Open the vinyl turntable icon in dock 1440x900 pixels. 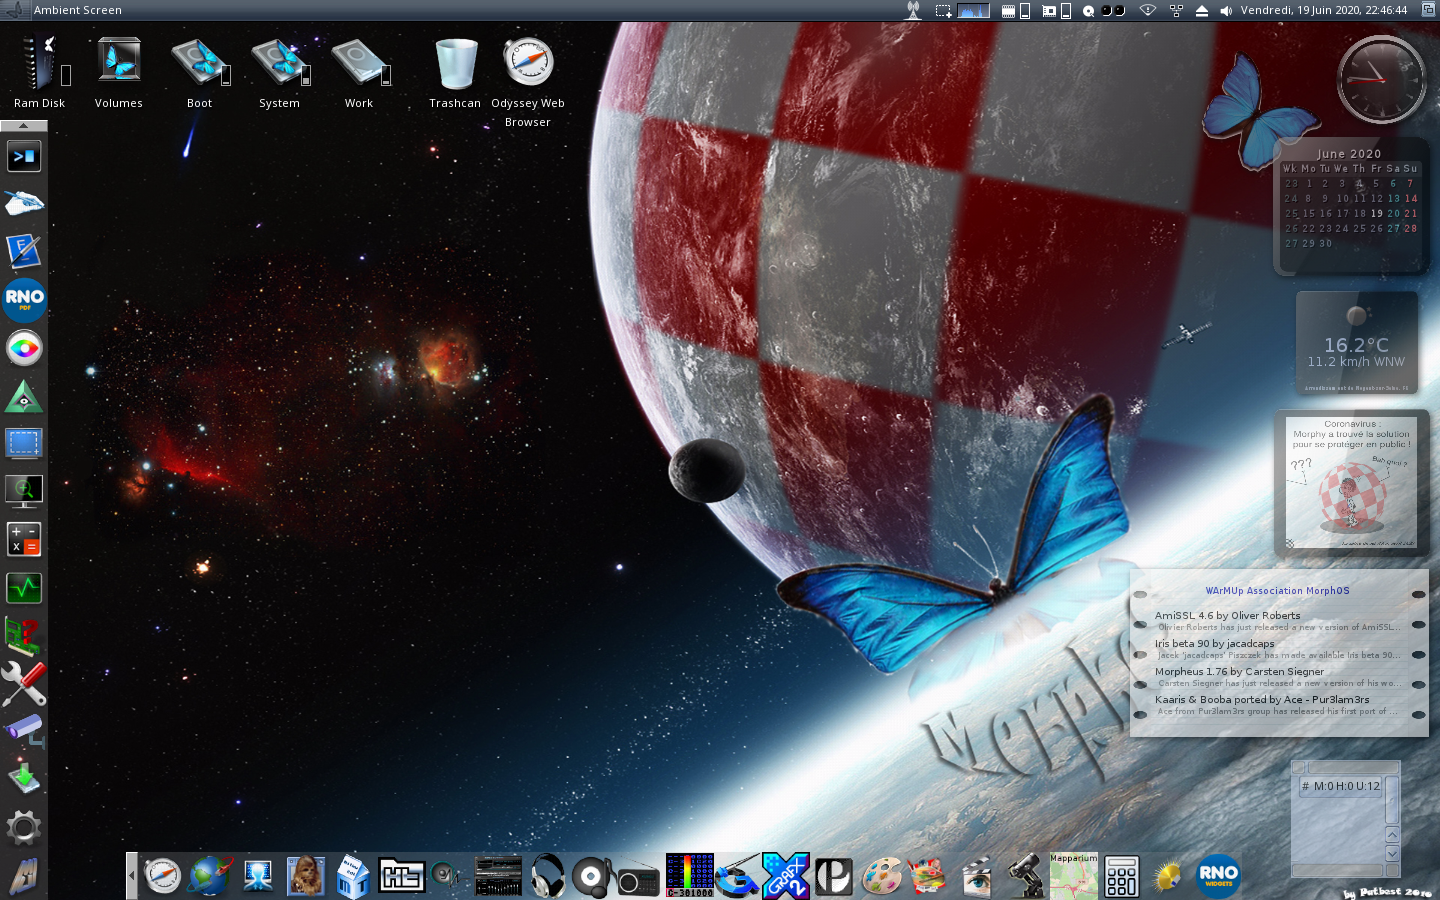[x=592, y=877]
